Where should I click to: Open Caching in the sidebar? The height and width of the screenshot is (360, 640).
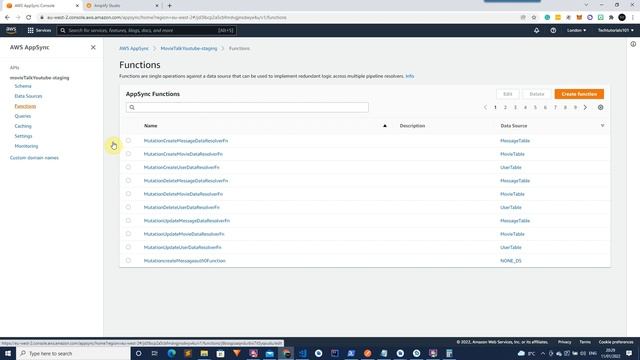click(x=23, y=126)
